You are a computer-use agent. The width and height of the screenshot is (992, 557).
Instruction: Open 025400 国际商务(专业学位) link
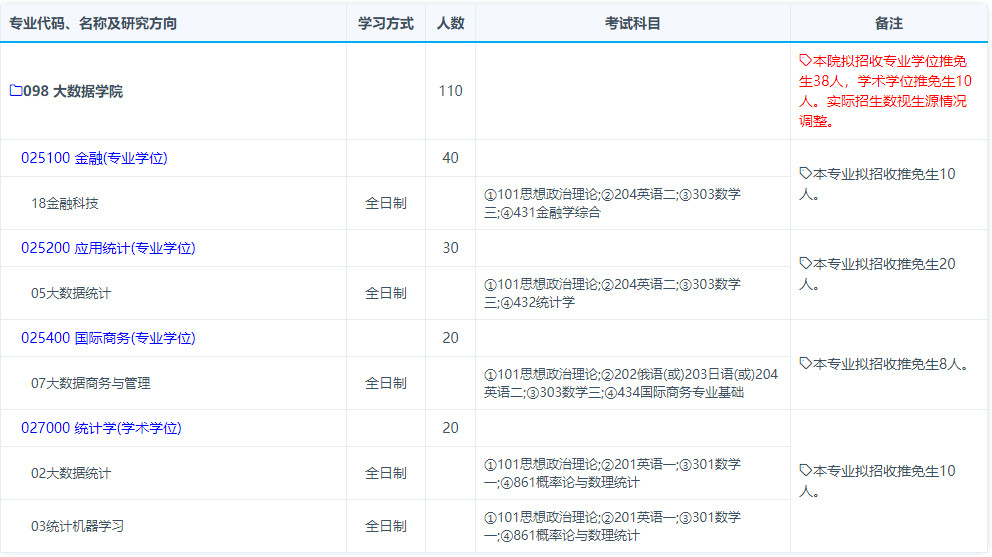tap(108, 338)
